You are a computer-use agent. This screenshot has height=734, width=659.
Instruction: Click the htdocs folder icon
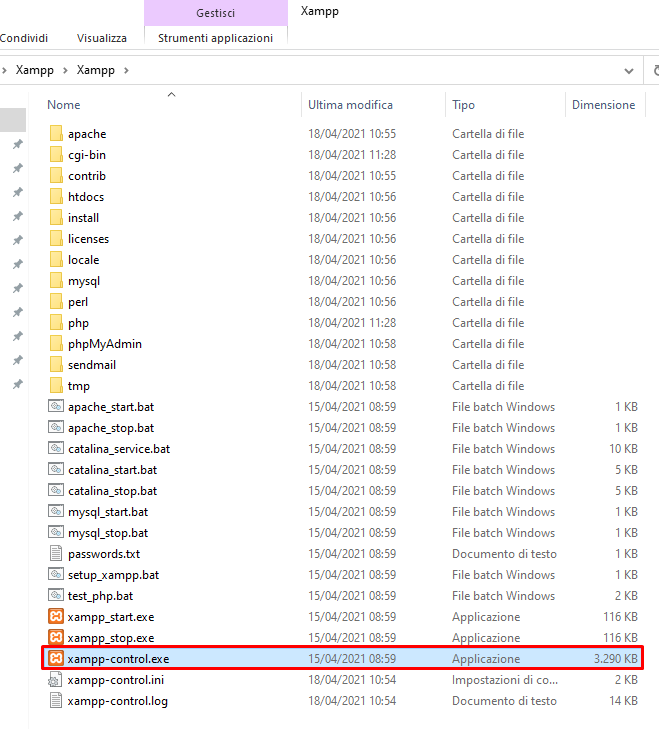tap(56, 196)
